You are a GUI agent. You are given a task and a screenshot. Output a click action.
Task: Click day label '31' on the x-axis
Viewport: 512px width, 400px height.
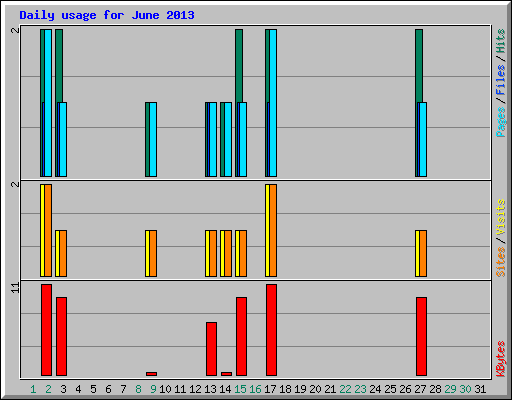pyautogui.click(x=480, y=389)
